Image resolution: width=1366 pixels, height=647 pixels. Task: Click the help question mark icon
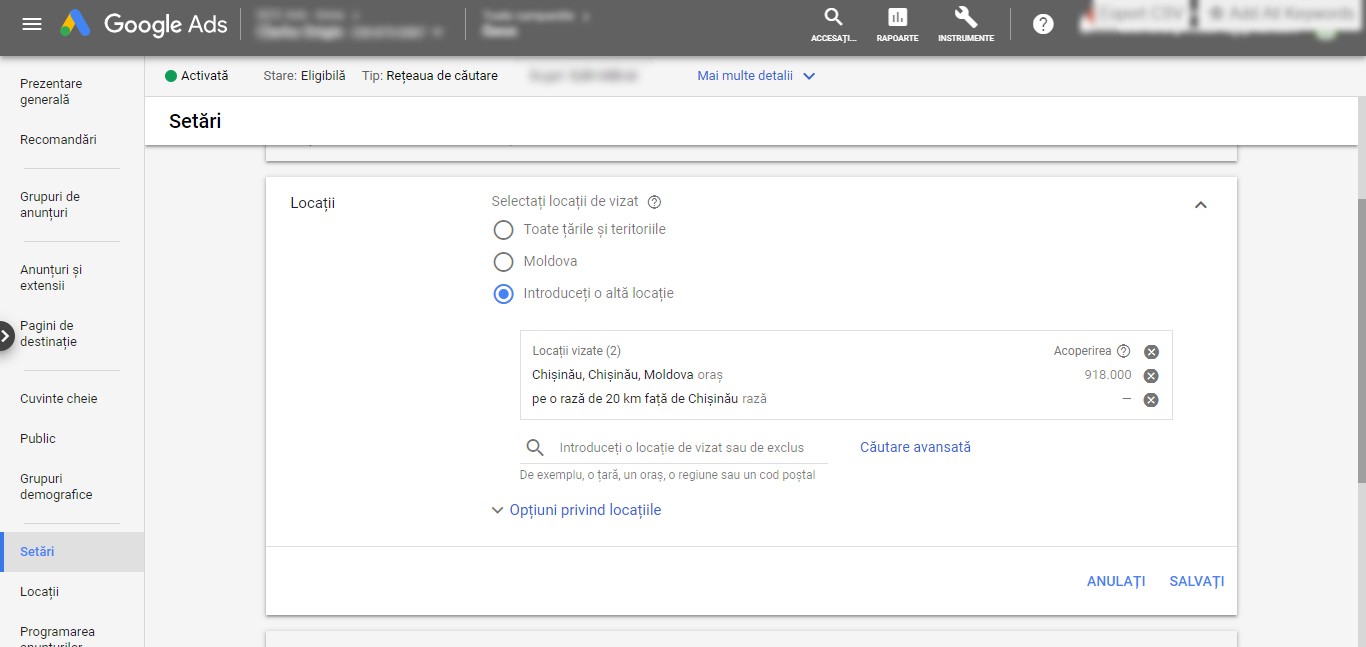[1043, 24]
